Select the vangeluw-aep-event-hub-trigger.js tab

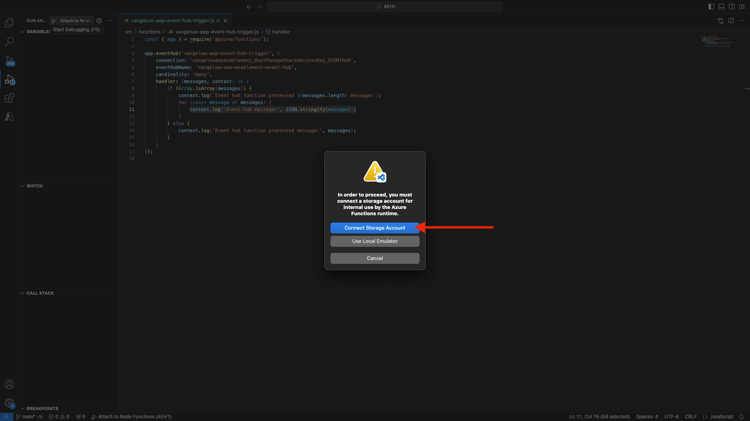click(172, 21)
